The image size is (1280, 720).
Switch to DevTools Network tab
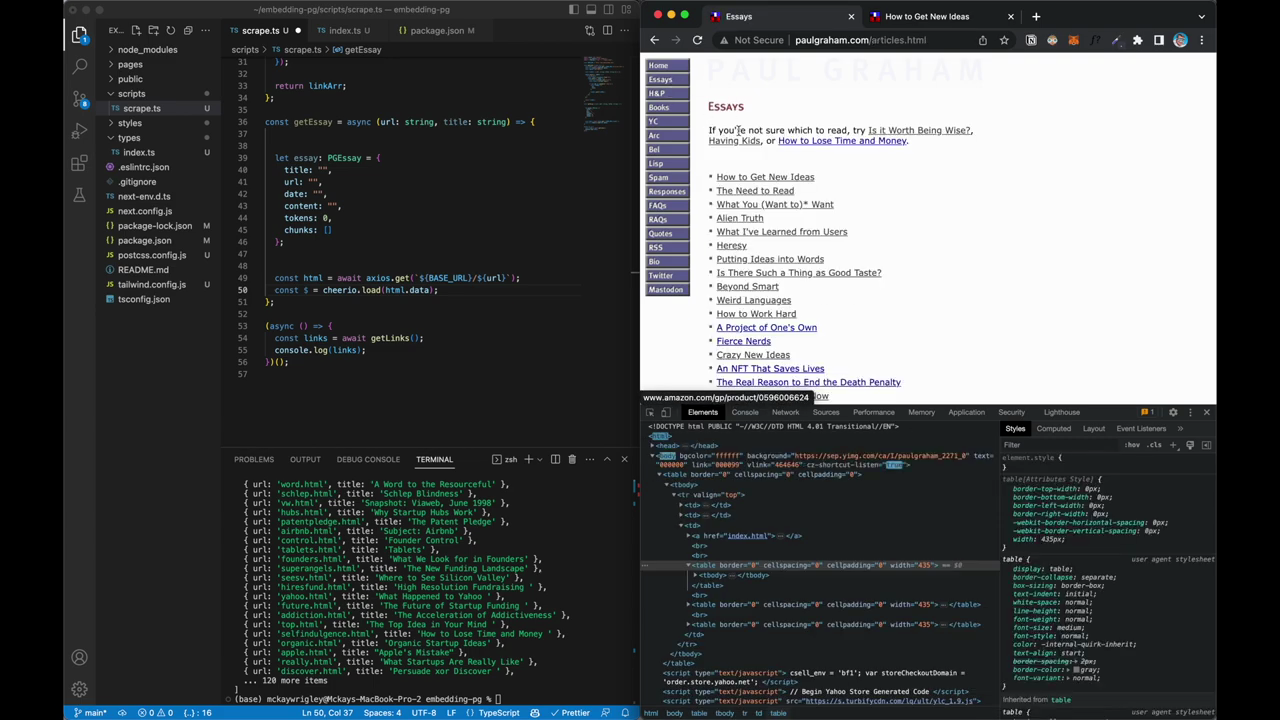click(785, 412)
